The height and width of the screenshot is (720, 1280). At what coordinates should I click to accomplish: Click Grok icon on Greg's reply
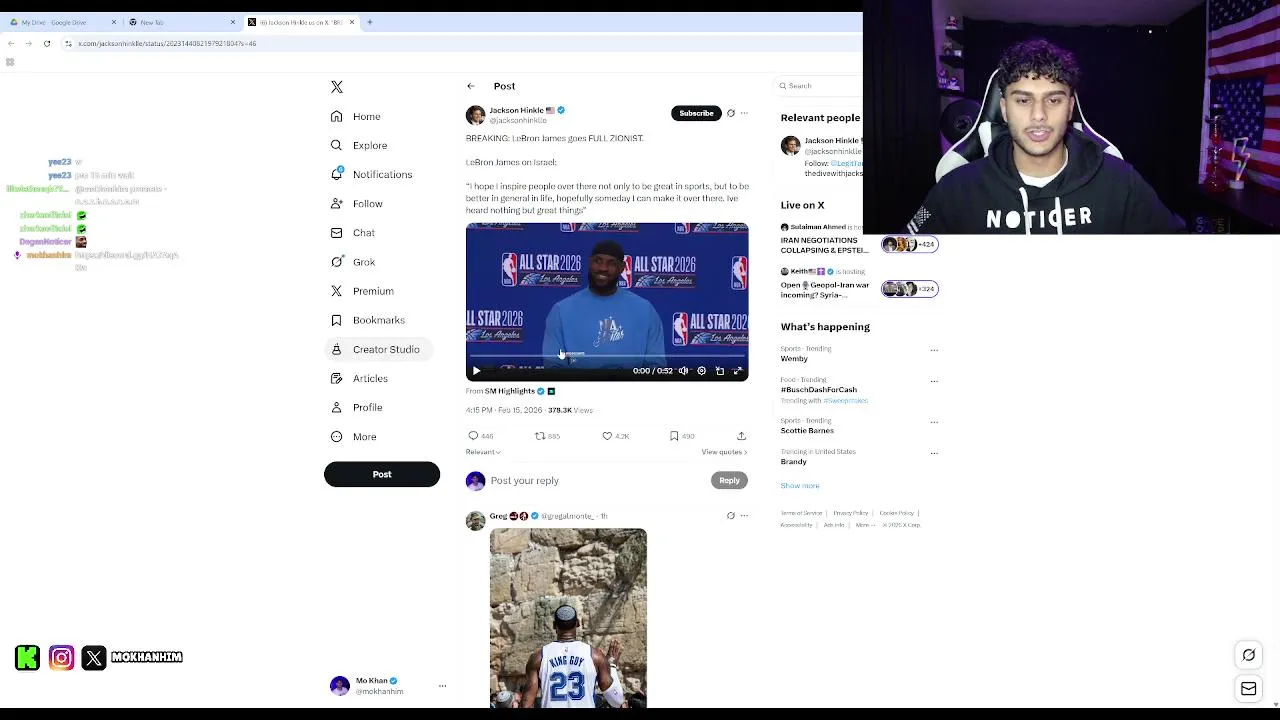click(731, 516)
